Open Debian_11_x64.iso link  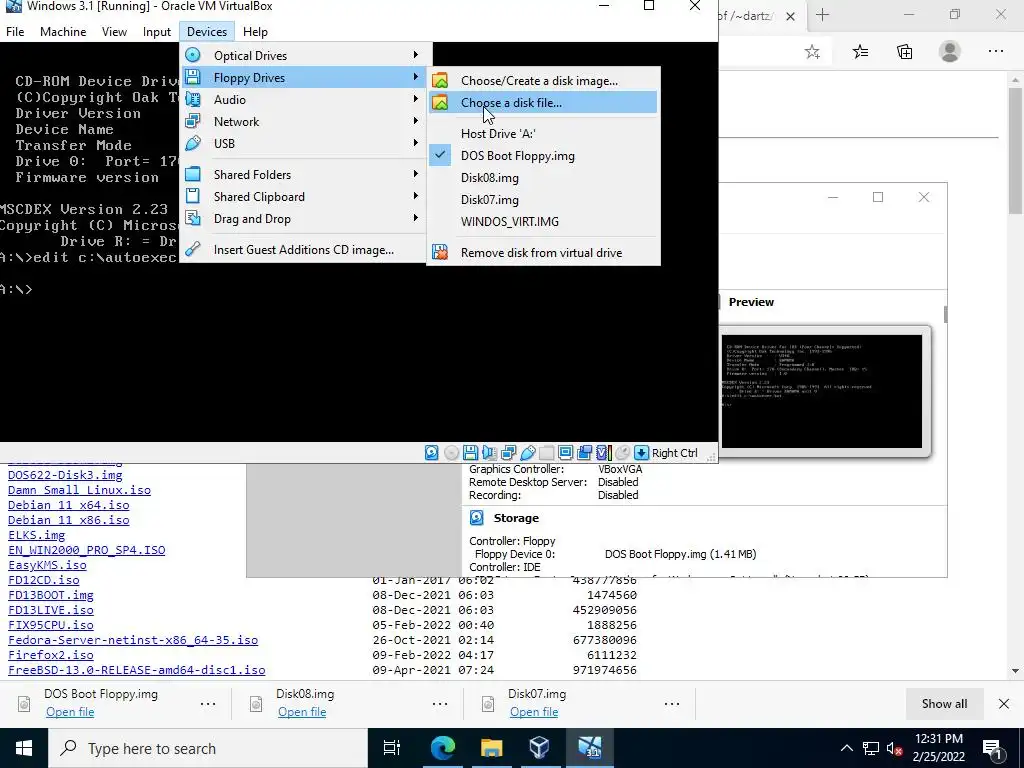(x=69, y=505)
